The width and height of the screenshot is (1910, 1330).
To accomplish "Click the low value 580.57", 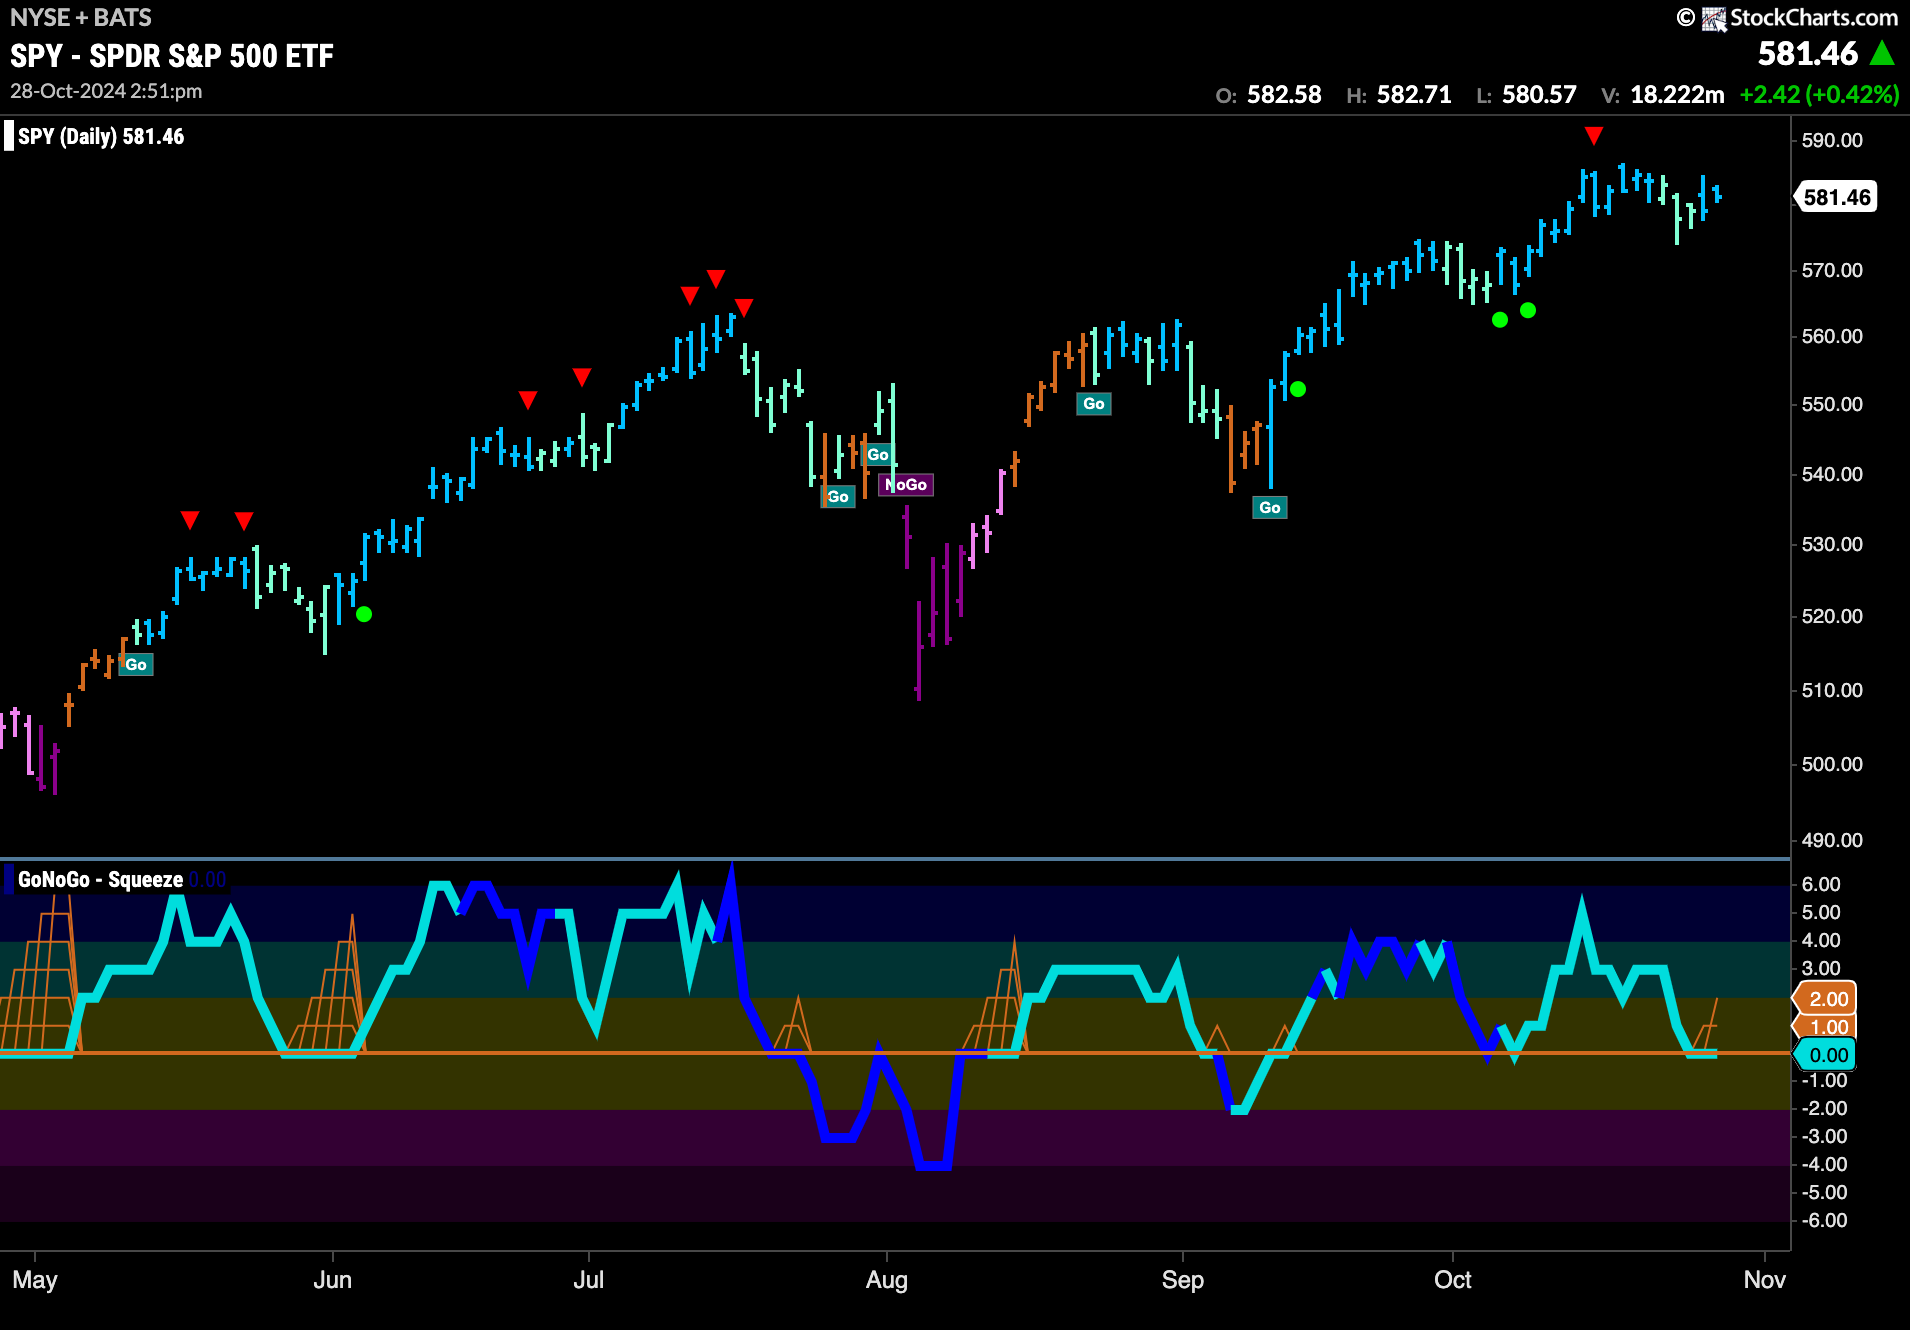I will [x=1539, y=95].
